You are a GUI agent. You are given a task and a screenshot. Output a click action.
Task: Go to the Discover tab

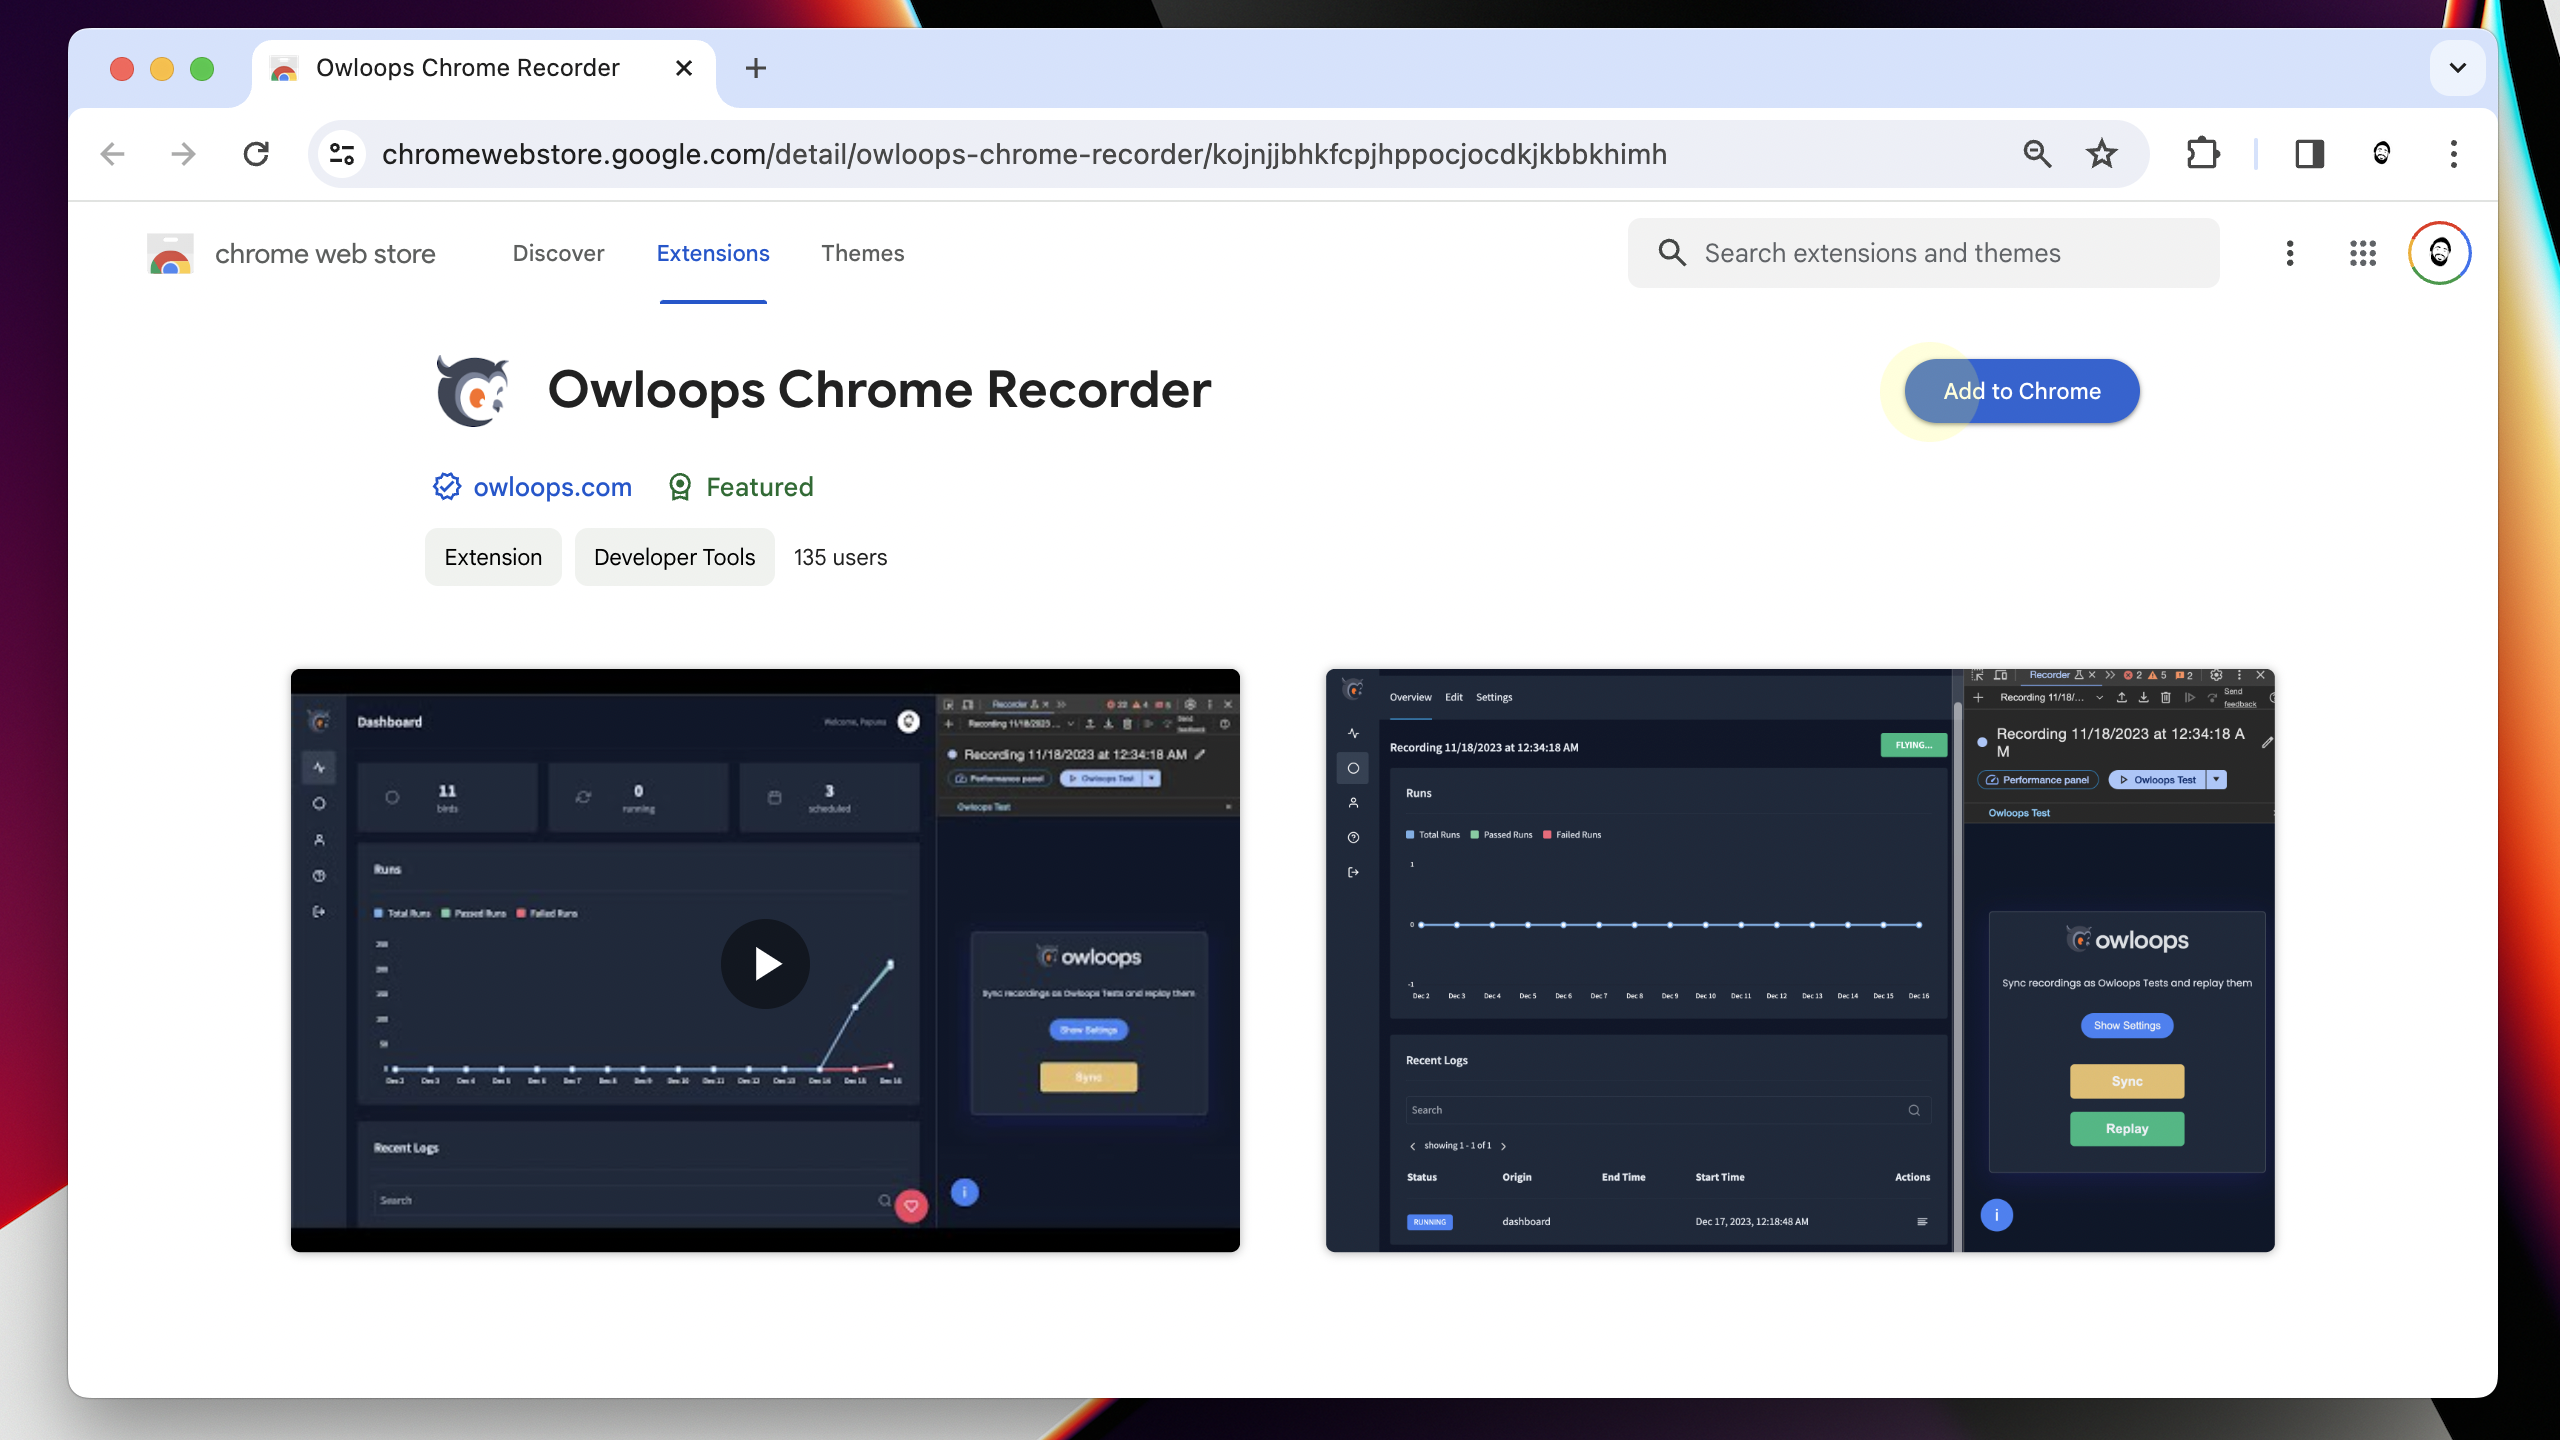(x=558, y=254)
